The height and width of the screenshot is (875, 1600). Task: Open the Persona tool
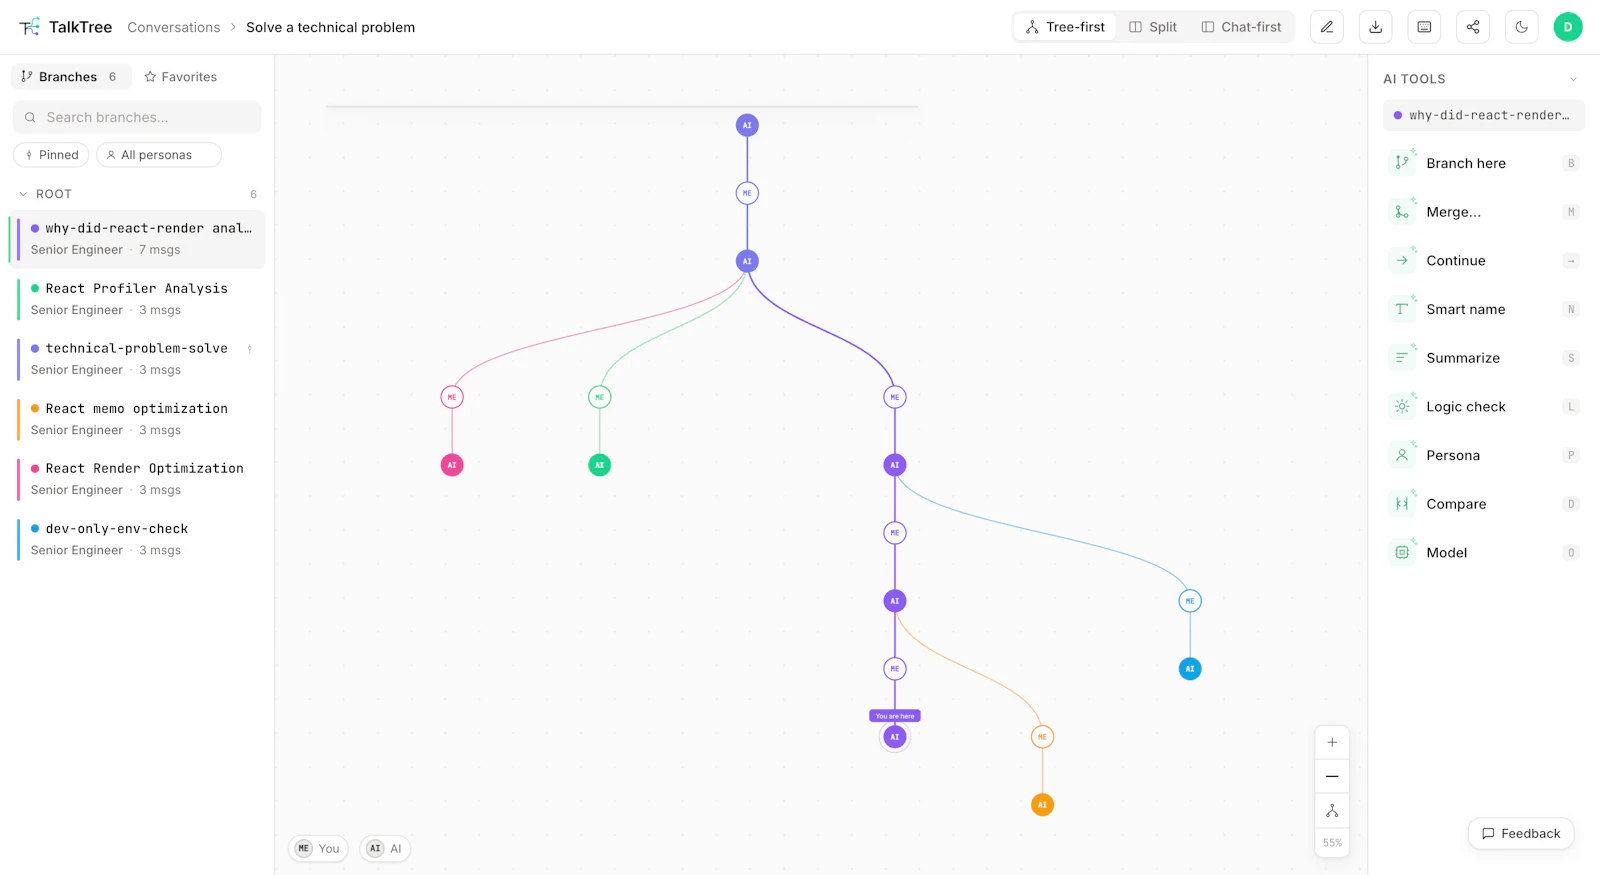(1484, 455)
